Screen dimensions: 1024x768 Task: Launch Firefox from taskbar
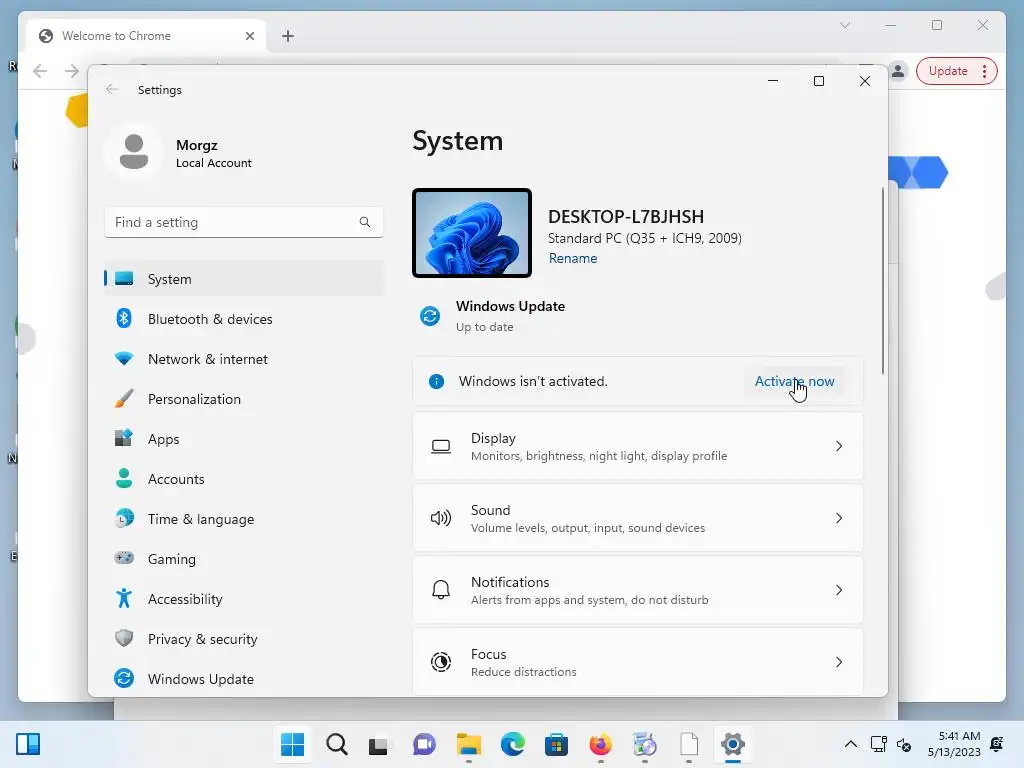601,744
